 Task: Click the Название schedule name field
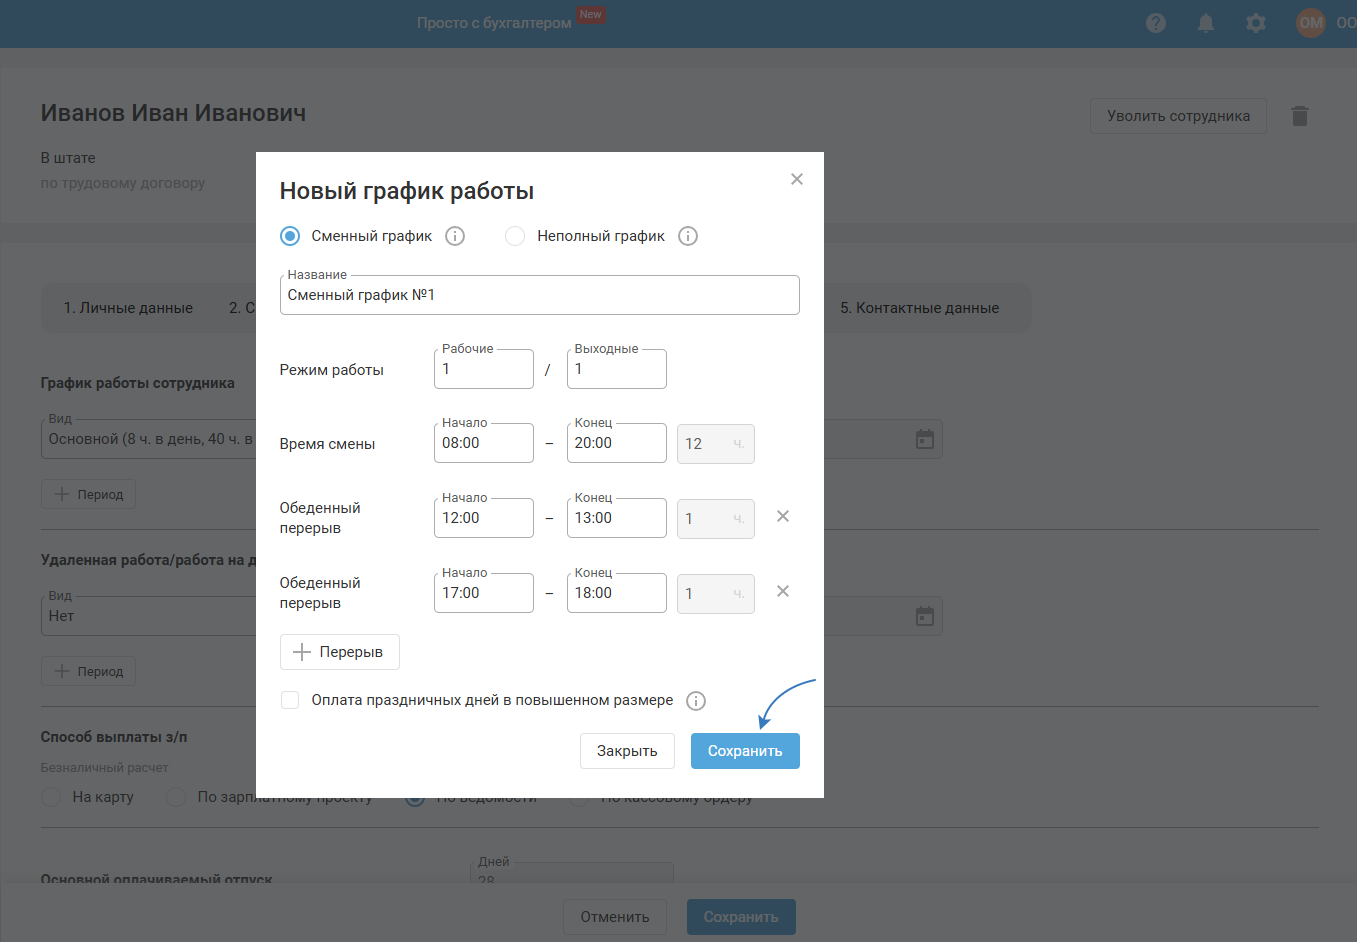539,296
